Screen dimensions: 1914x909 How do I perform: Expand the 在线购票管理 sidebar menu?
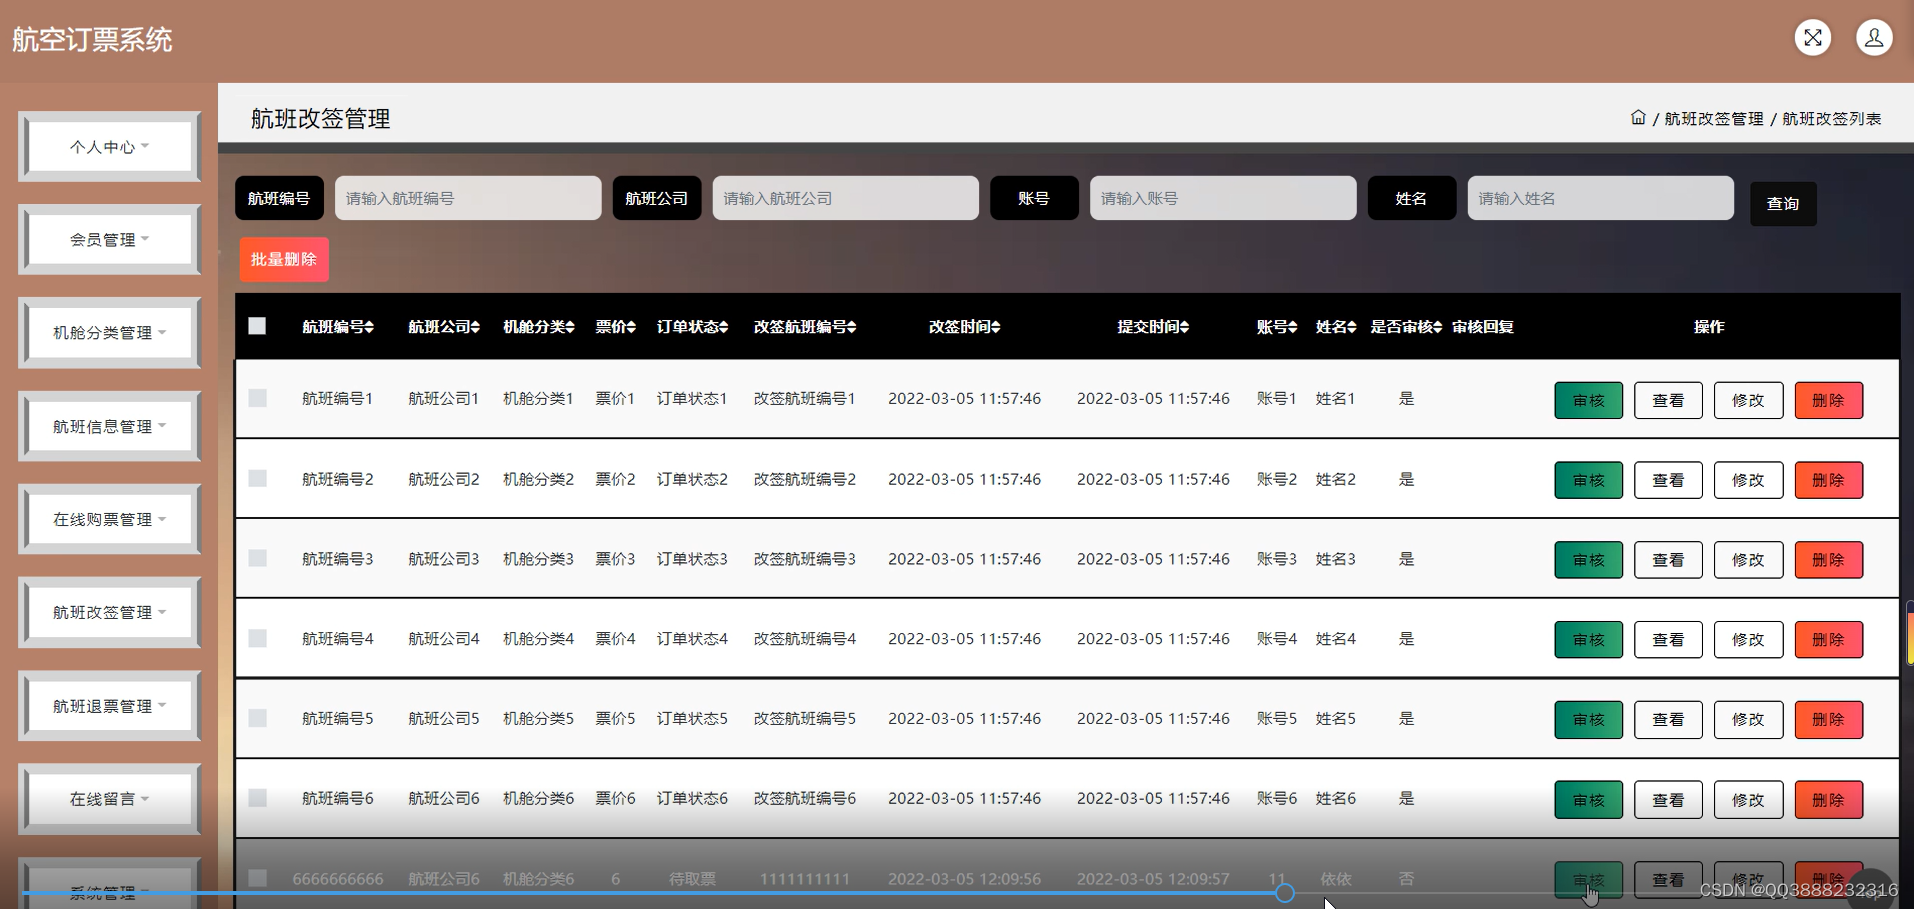coord(109,520)
